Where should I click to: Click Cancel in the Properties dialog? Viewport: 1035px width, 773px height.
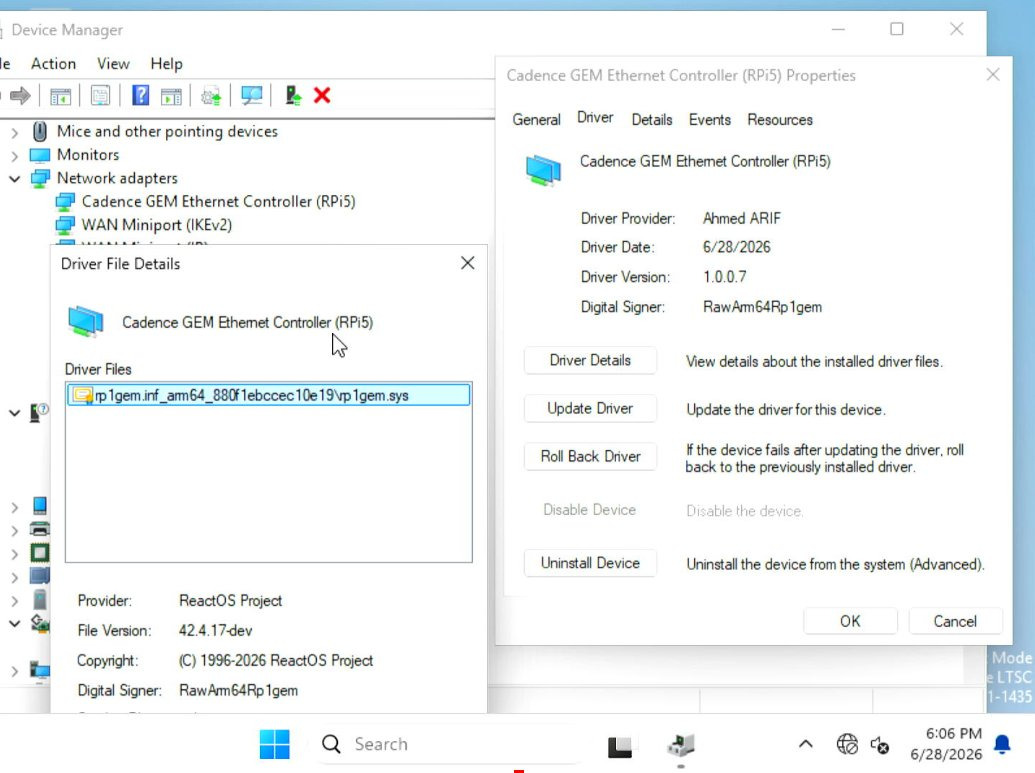click(955, 621)
